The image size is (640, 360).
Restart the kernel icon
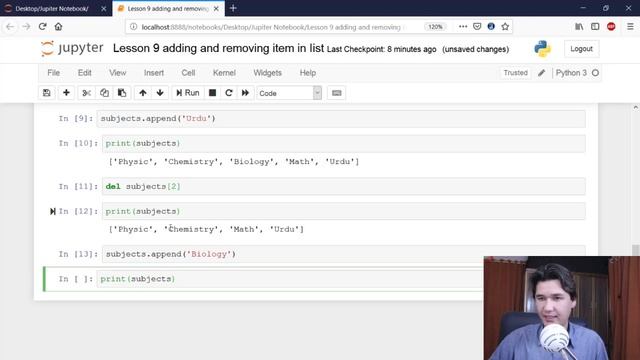point(229,93)
